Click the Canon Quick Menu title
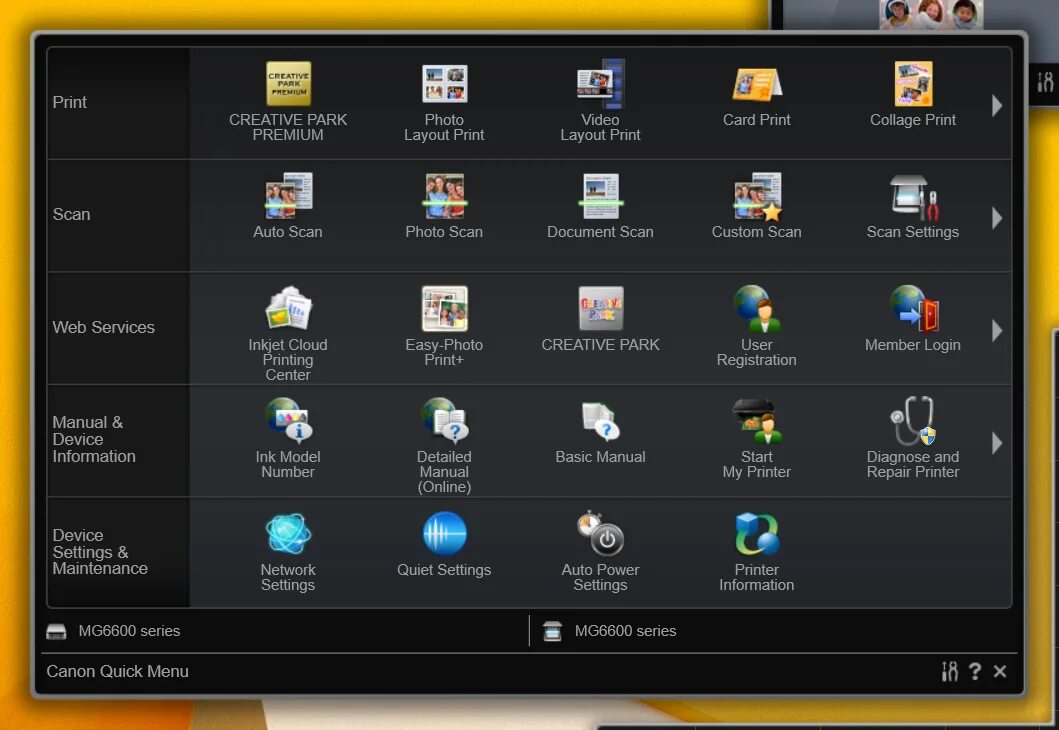This screenshot has width=1059, height=730. pyautogui.click(x=118, y=671)
